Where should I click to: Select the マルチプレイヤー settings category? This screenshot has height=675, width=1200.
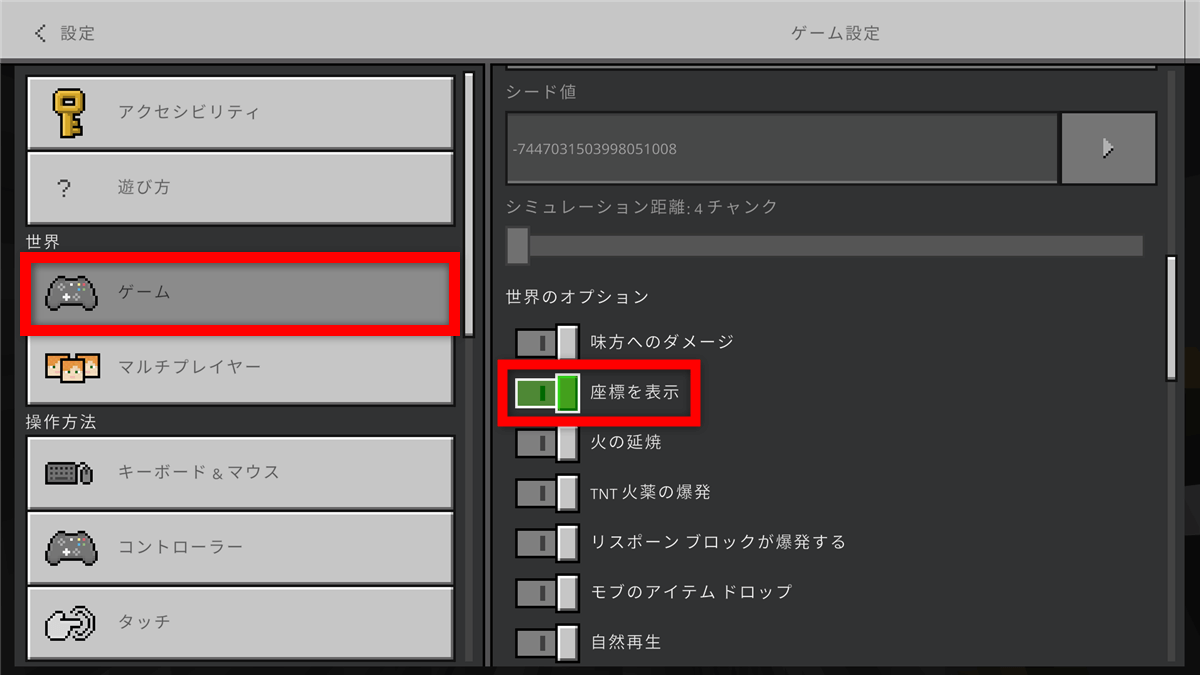tap(240, 367)
